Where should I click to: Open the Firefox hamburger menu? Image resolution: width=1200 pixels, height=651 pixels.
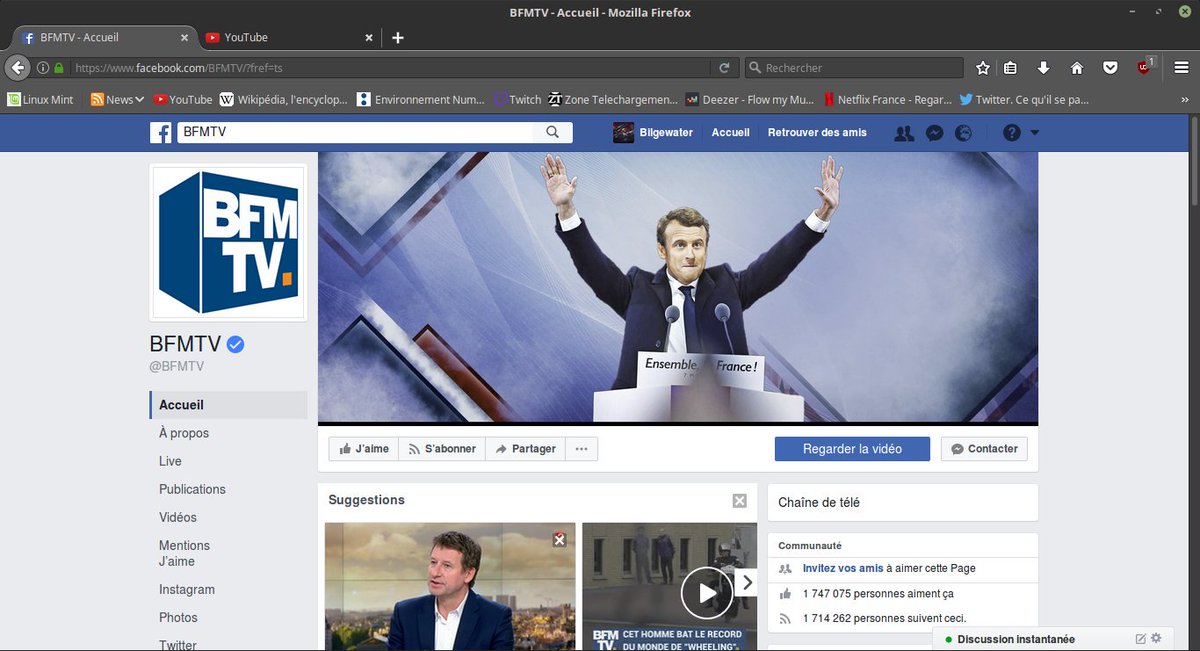1182,68
